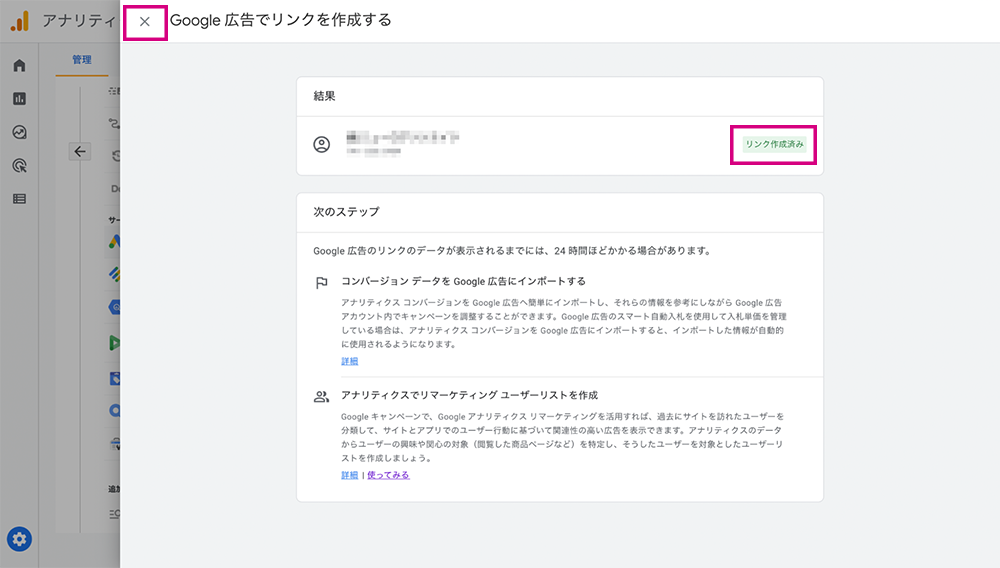
Task: Click the linked account avatar icon
Action: click(321, 145)
